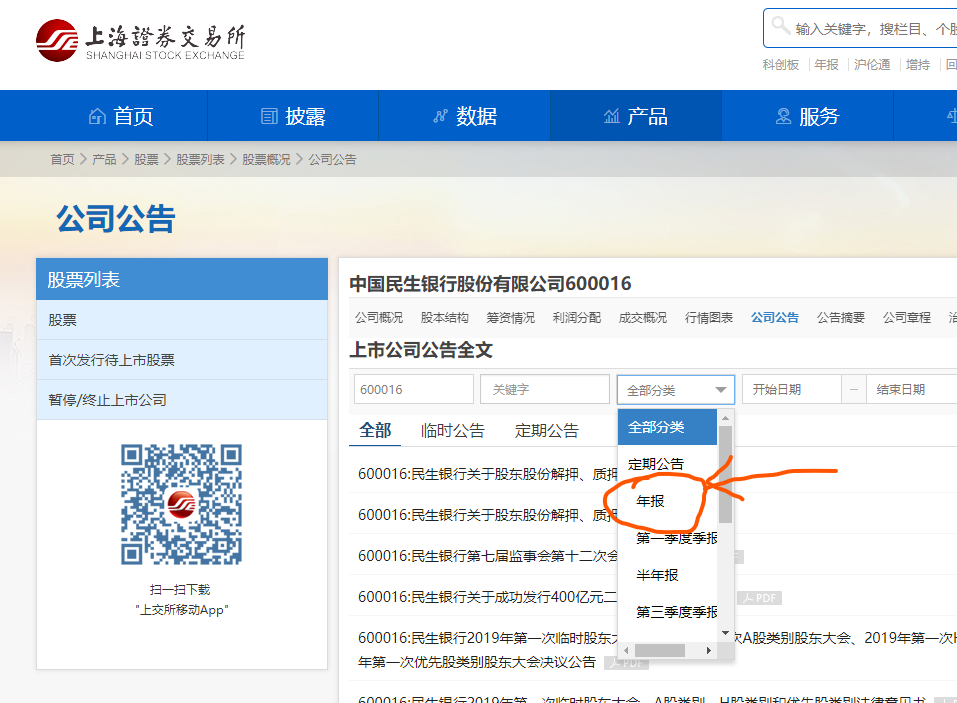
Task: Click the 关键字 keyword input field
Action: (x=545, y=389)
